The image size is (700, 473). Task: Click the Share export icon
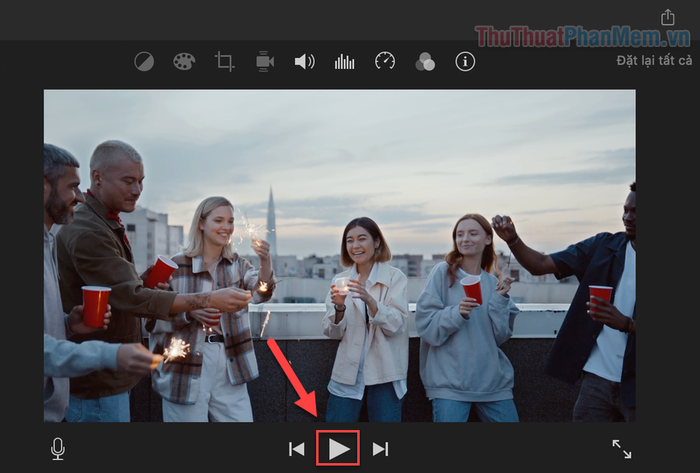click(x=668, y=17)
